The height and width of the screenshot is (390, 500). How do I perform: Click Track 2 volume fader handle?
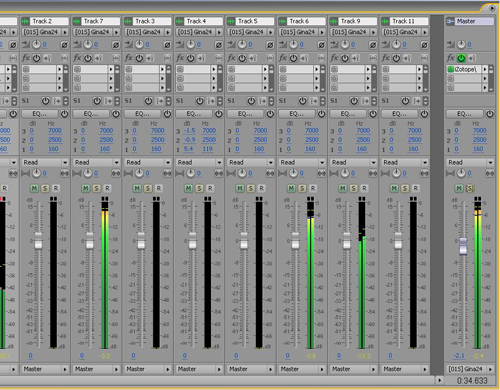tap(38, 241)
